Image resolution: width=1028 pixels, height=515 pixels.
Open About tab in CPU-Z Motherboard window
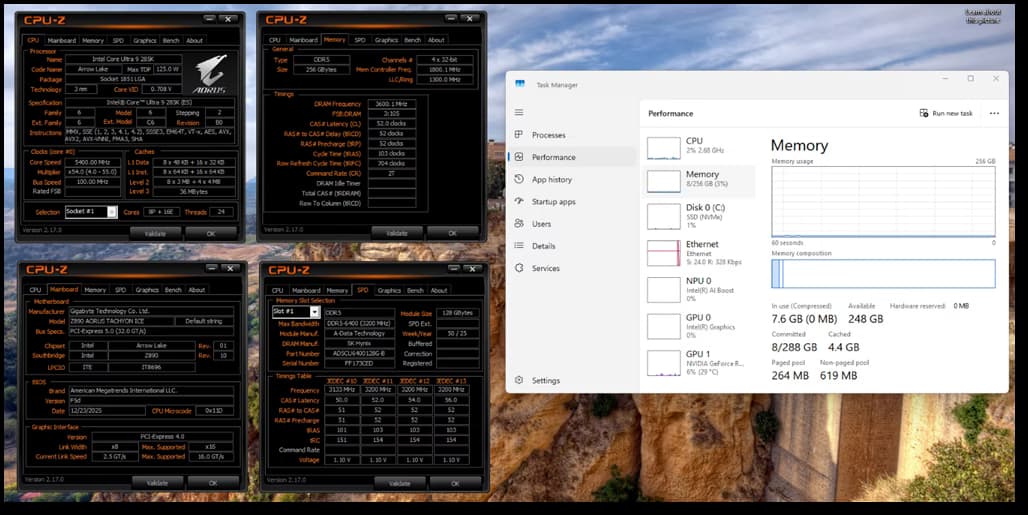point(197,290)
